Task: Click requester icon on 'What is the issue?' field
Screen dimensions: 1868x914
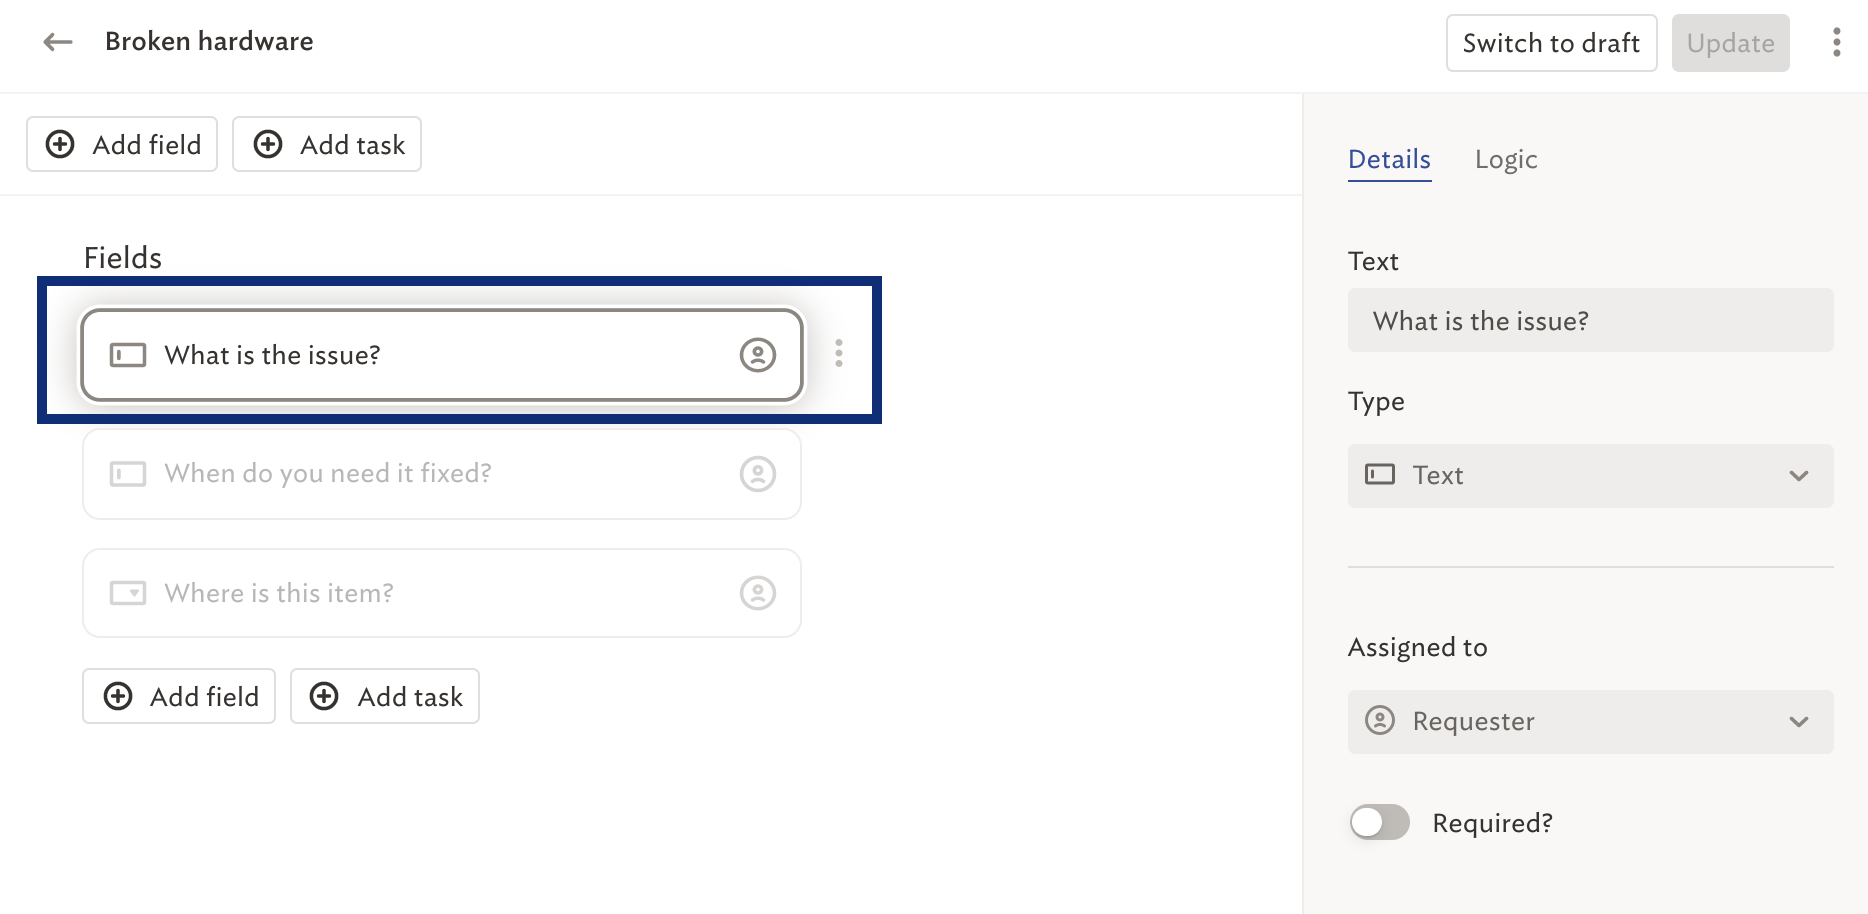Action: (758, 355)
